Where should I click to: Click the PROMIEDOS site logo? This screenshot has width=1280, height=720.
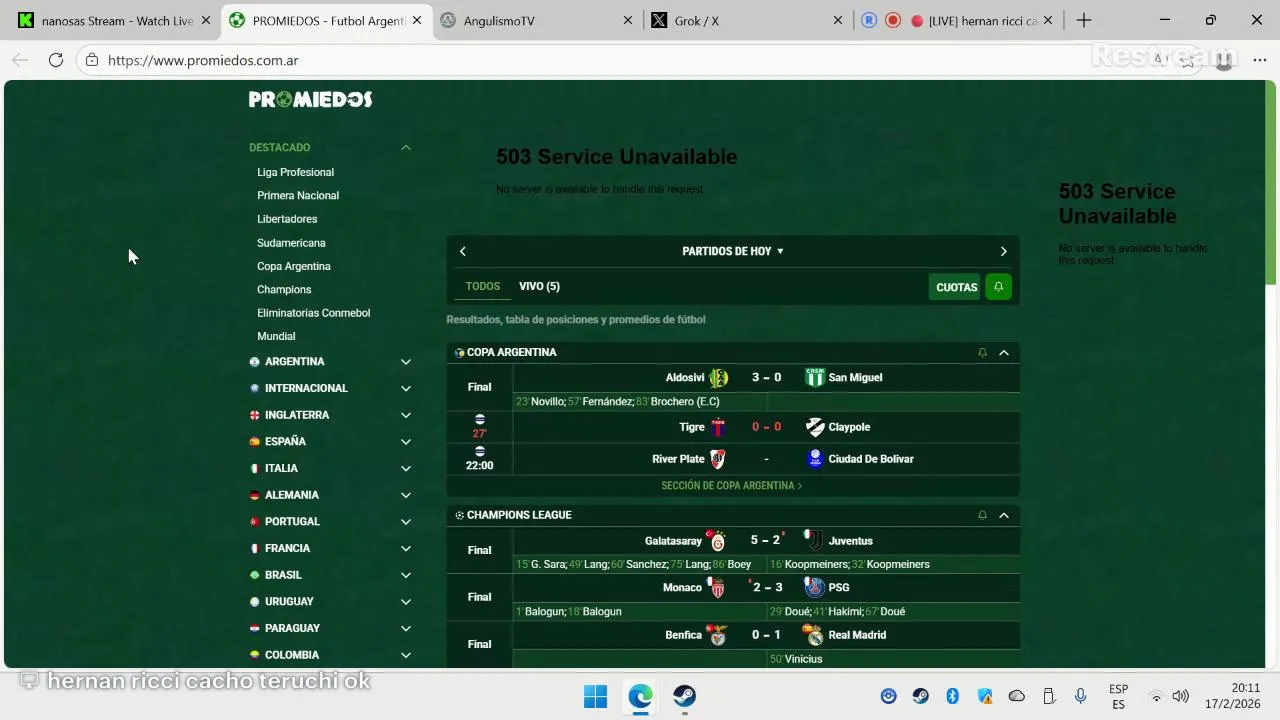click(310, 99)
